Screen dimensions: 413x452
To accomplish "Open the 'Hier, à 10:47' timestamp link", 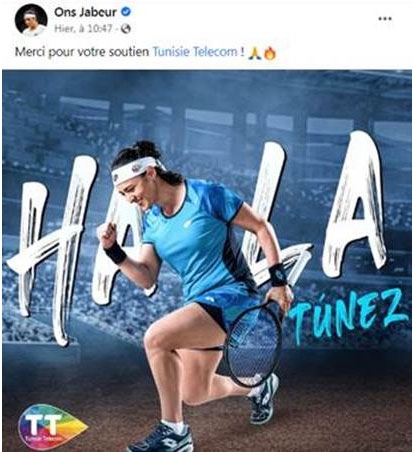I will pyautogui.click(x=83, y=29).
